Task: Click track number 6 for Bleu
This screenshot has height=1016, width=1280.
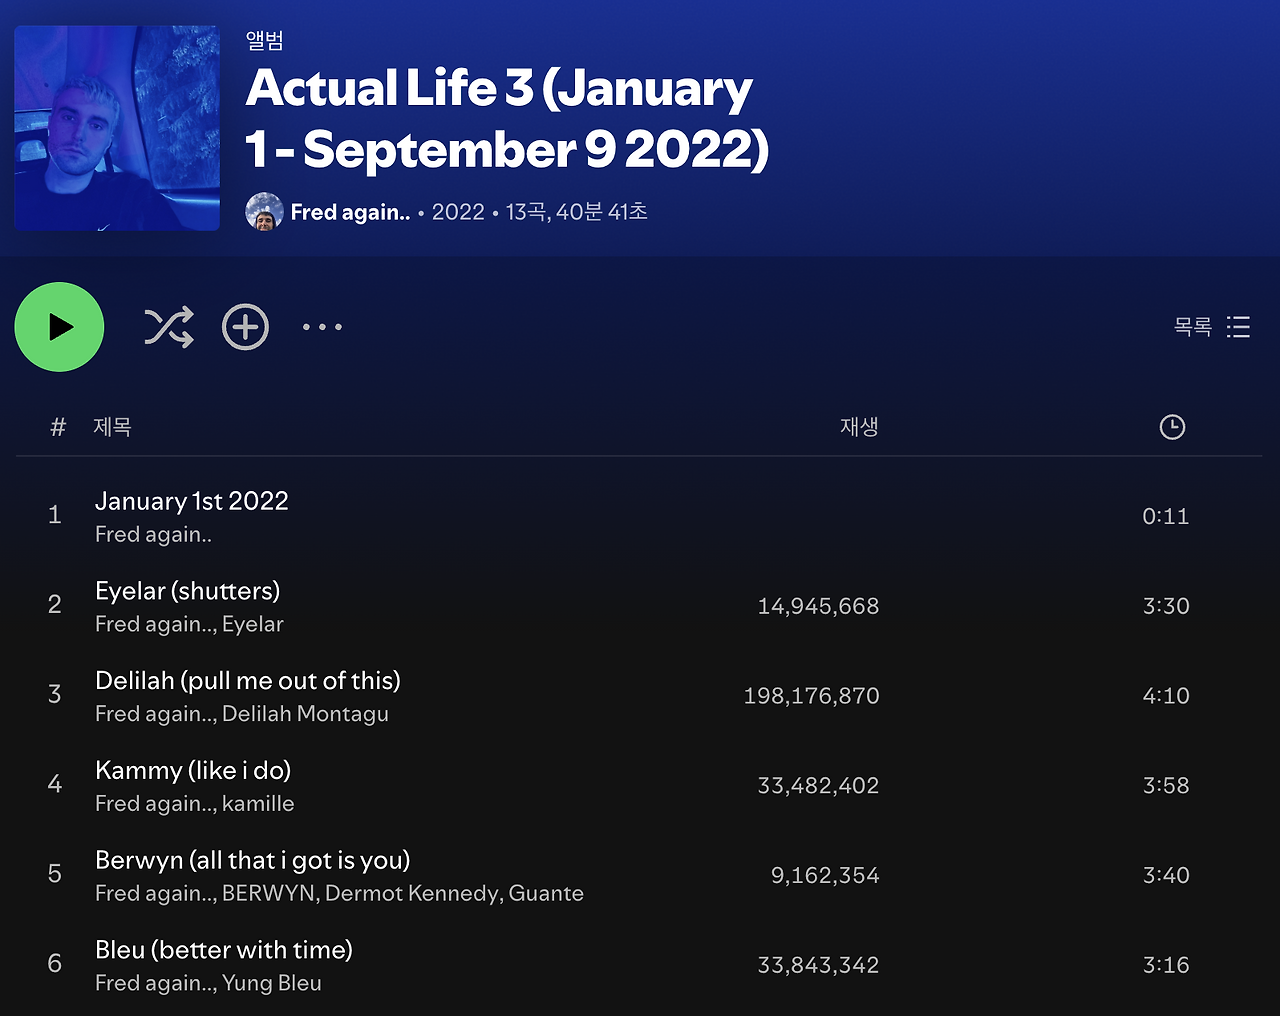Action: (55, 964)
